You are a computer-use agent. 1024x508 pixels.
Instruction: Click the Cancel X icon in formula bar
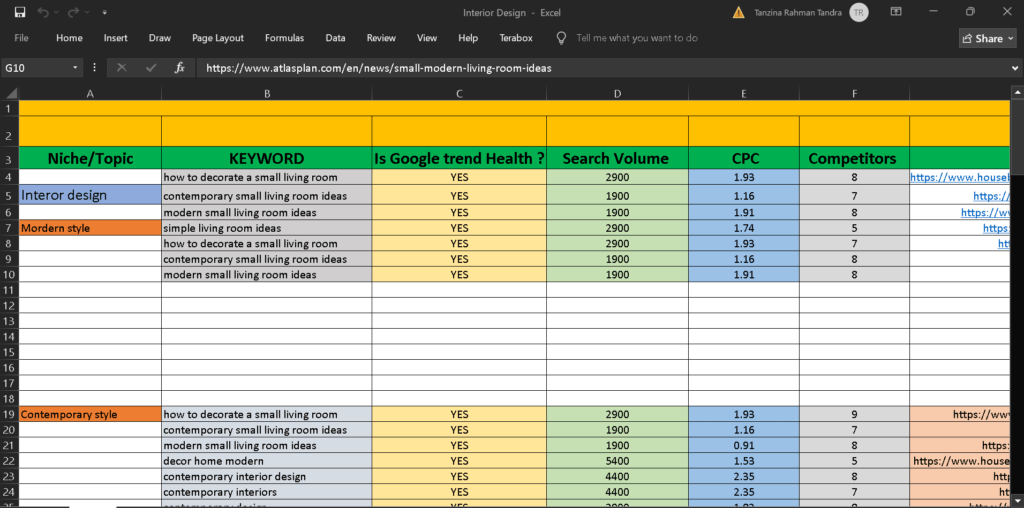121,68
